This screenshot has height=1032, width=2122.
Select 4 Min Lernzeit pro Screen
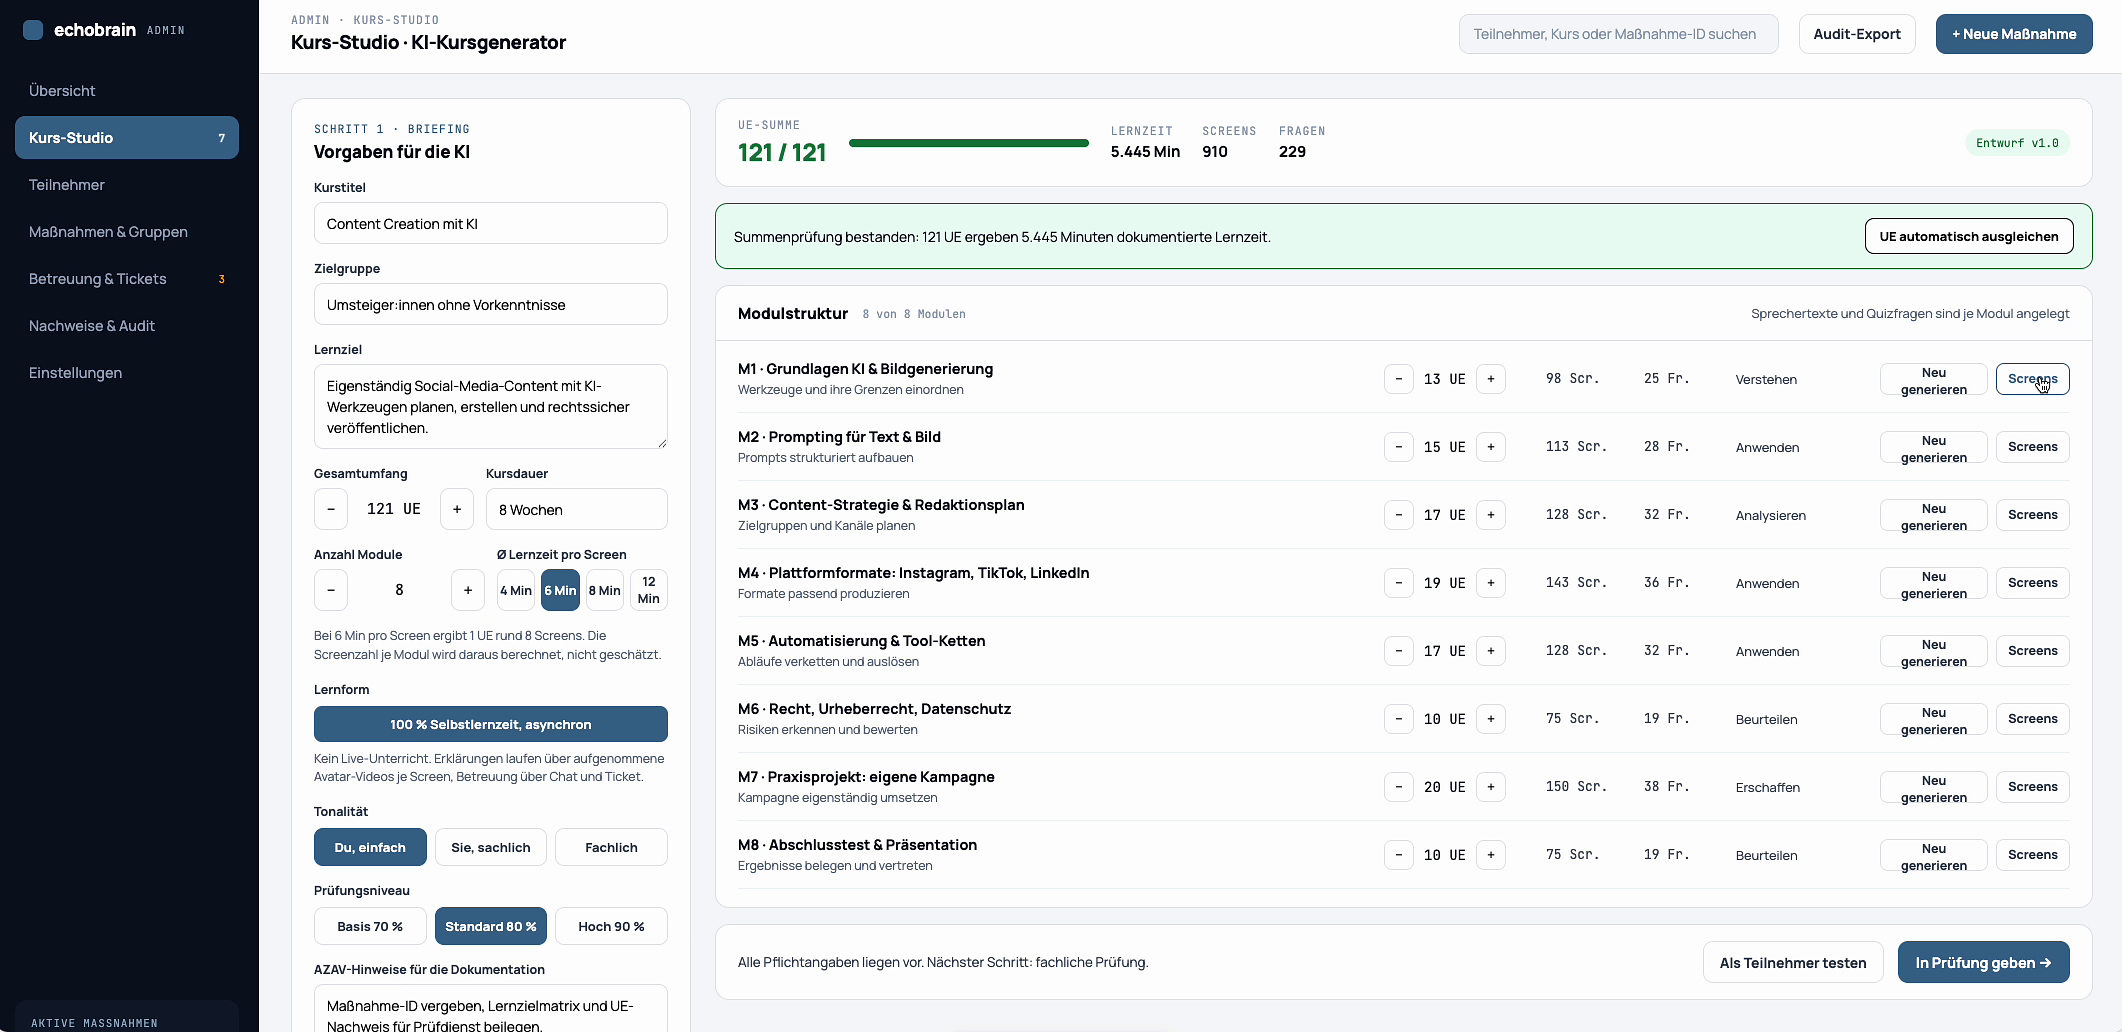pyautogui.click(x=516, y=590)
